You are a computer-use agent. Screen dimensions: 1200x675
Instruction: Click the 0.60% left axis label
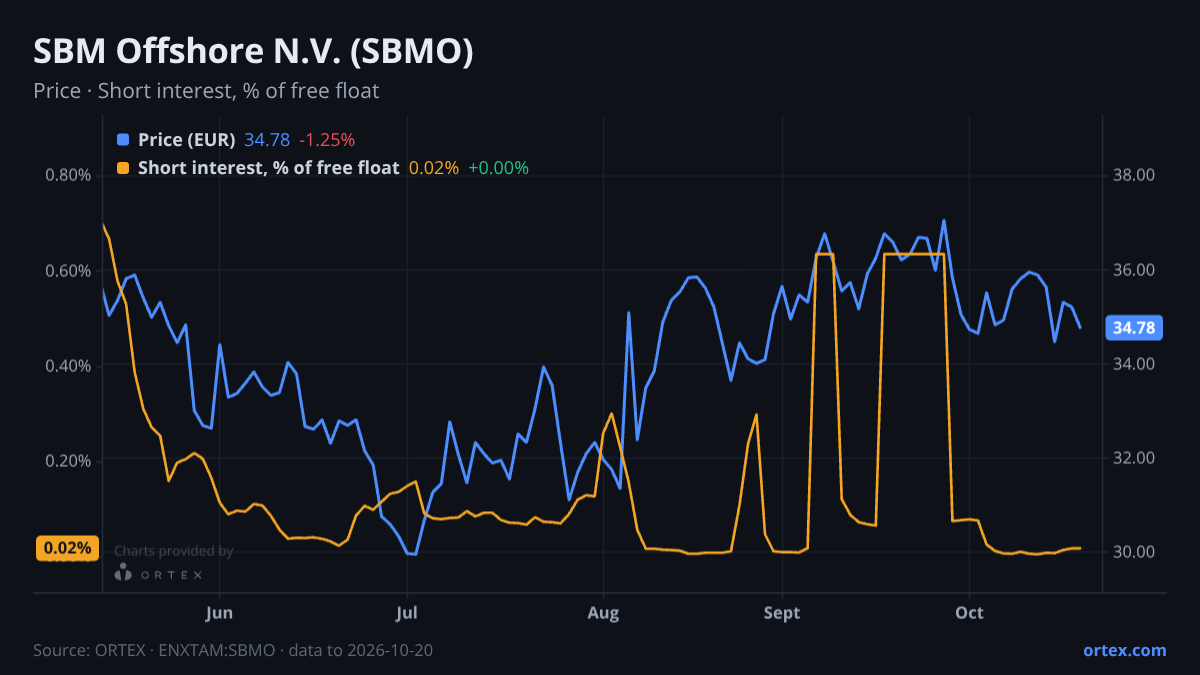point(68,271)
